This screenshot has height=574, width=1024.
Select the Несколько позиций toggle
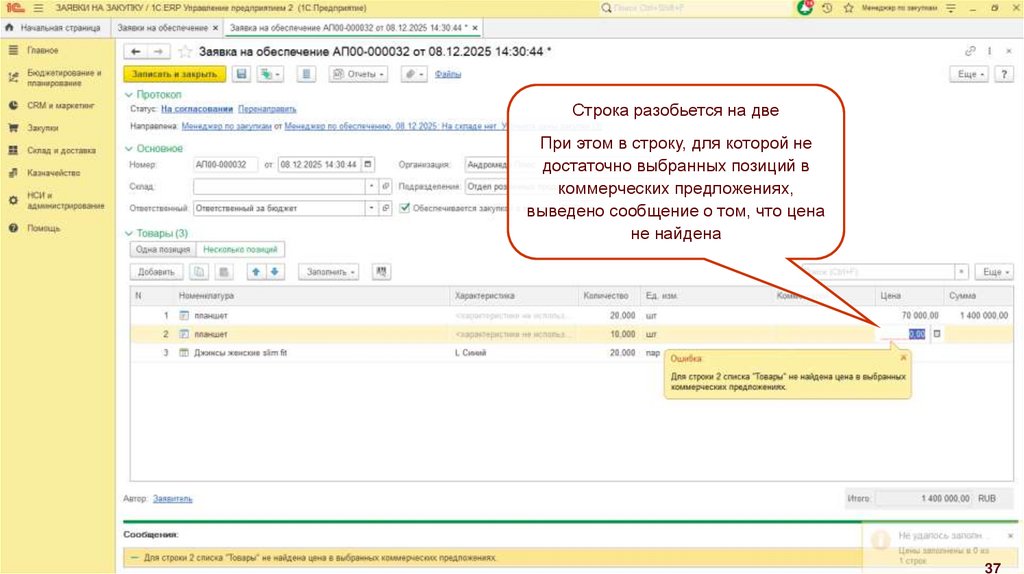point(240,249)
